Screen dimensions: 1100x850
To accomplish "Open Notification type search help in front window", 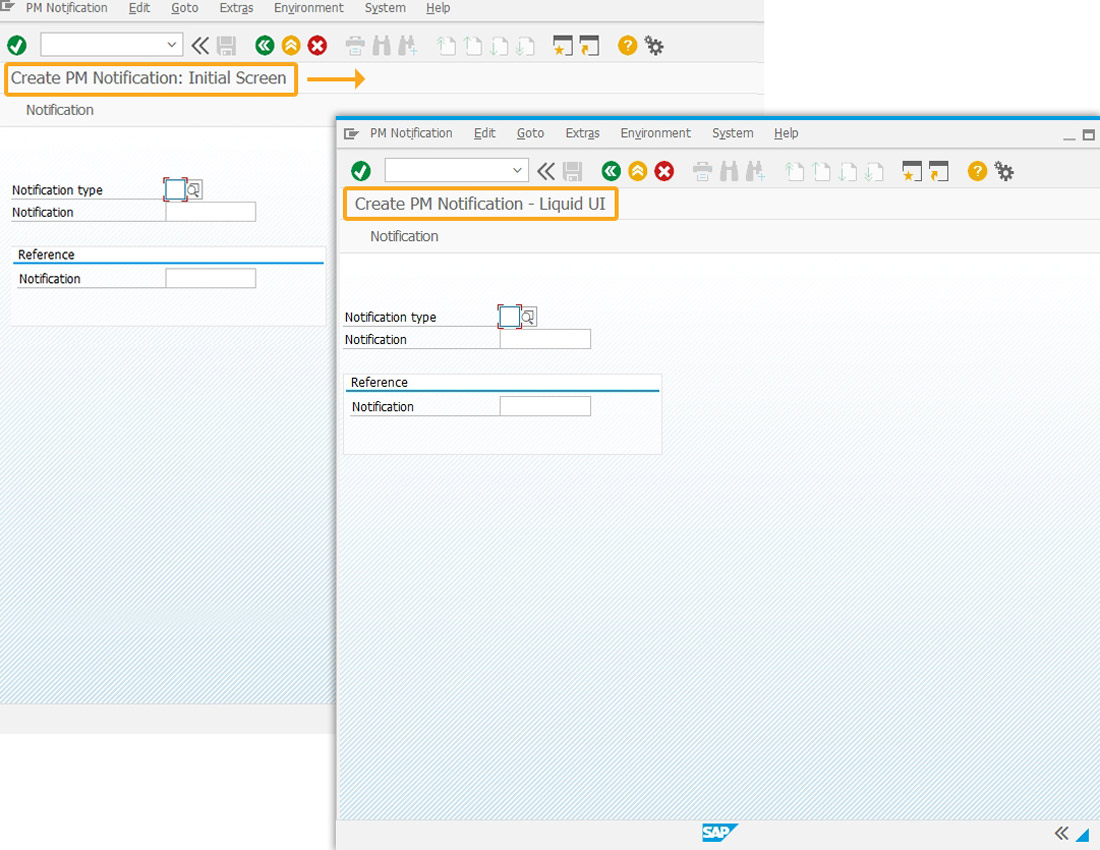I will click(529, 317).
